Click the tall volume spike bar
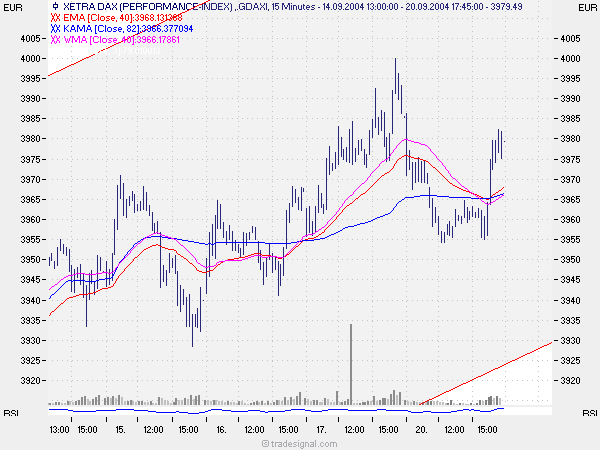Image resolution: width=600 pixels, height=450 pixels. 351,364
